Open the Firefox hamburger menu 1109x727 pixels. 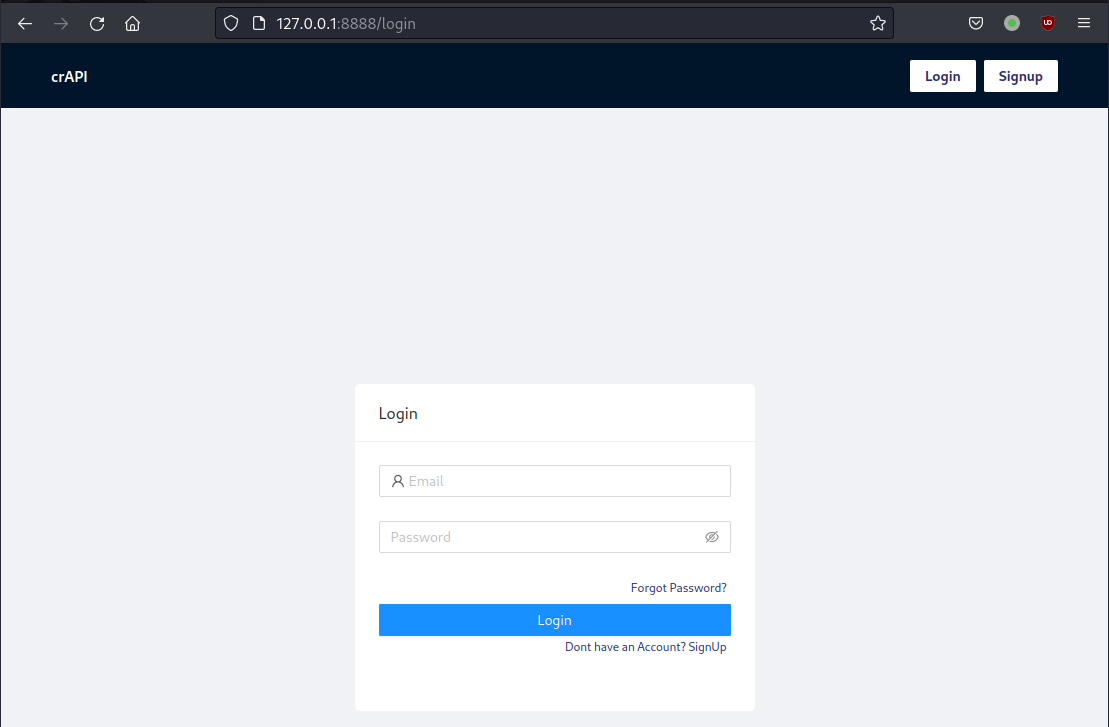pos(1084,24)
